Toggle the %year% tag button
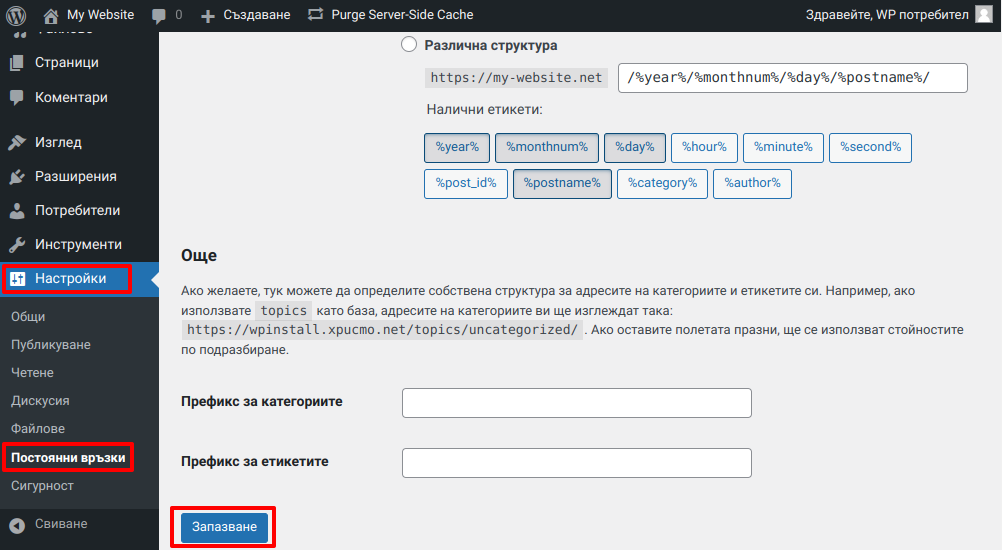This screenshot has height=550, width=1002. [457, 148]
